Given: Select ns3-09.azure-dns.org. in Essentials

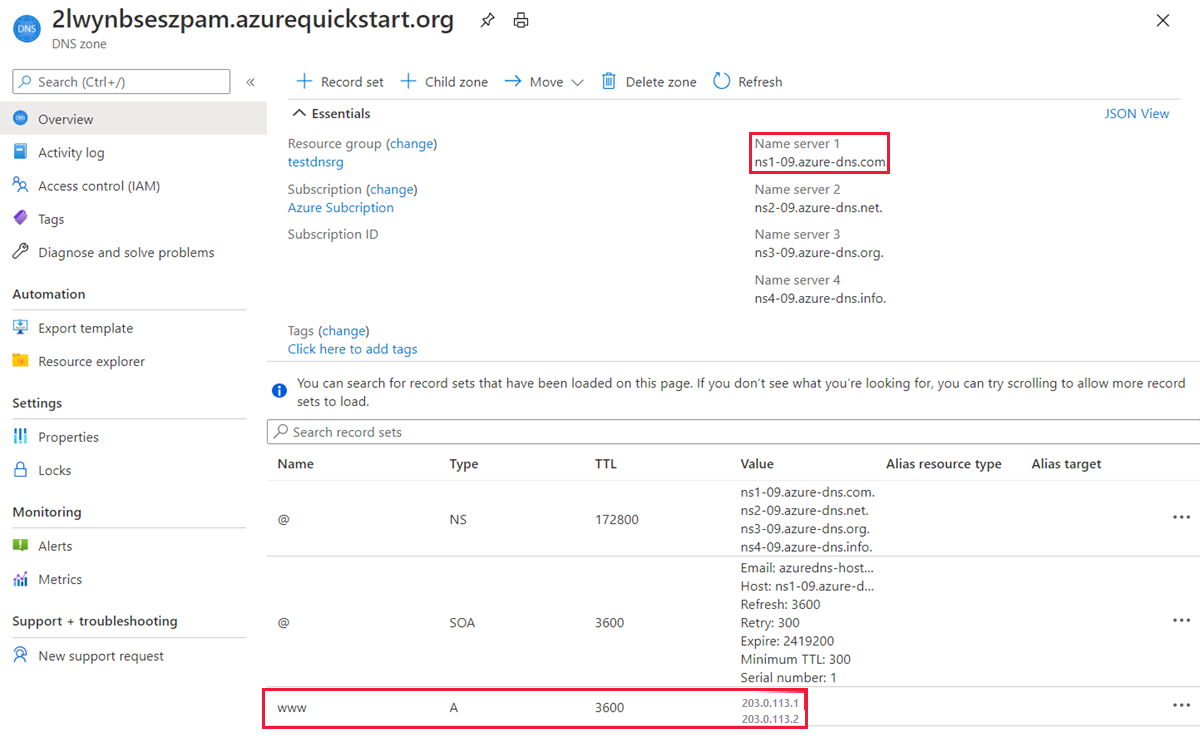Looking at the screenshot, I should 819,253.
